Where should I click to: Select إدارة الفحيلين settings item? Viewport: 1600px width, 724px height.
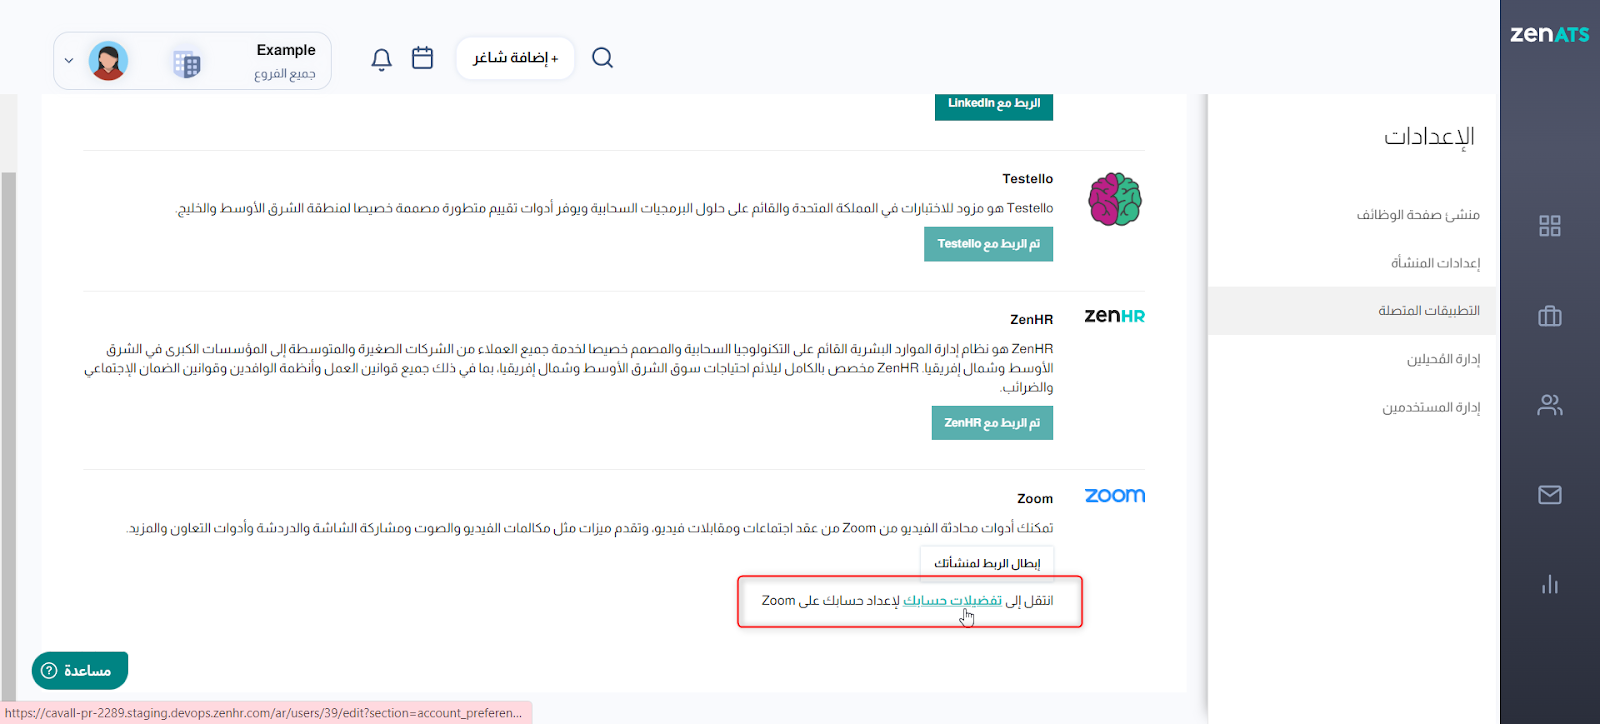(x=1443, y=359)
